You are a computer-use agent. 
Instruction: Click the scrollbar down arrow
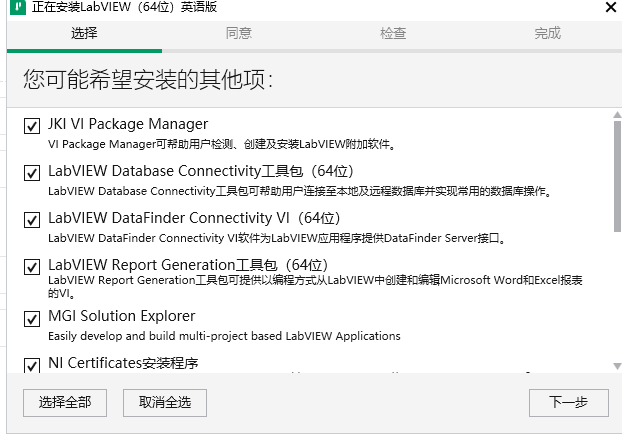pyautogui.click(x=617, y=366)
